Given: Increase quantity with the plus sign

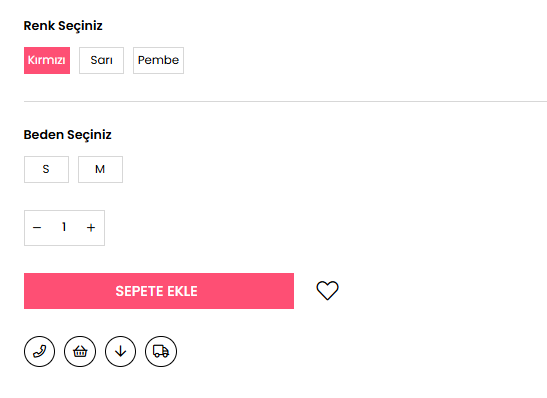Looking at the screenshot, I should click(91, 228).
